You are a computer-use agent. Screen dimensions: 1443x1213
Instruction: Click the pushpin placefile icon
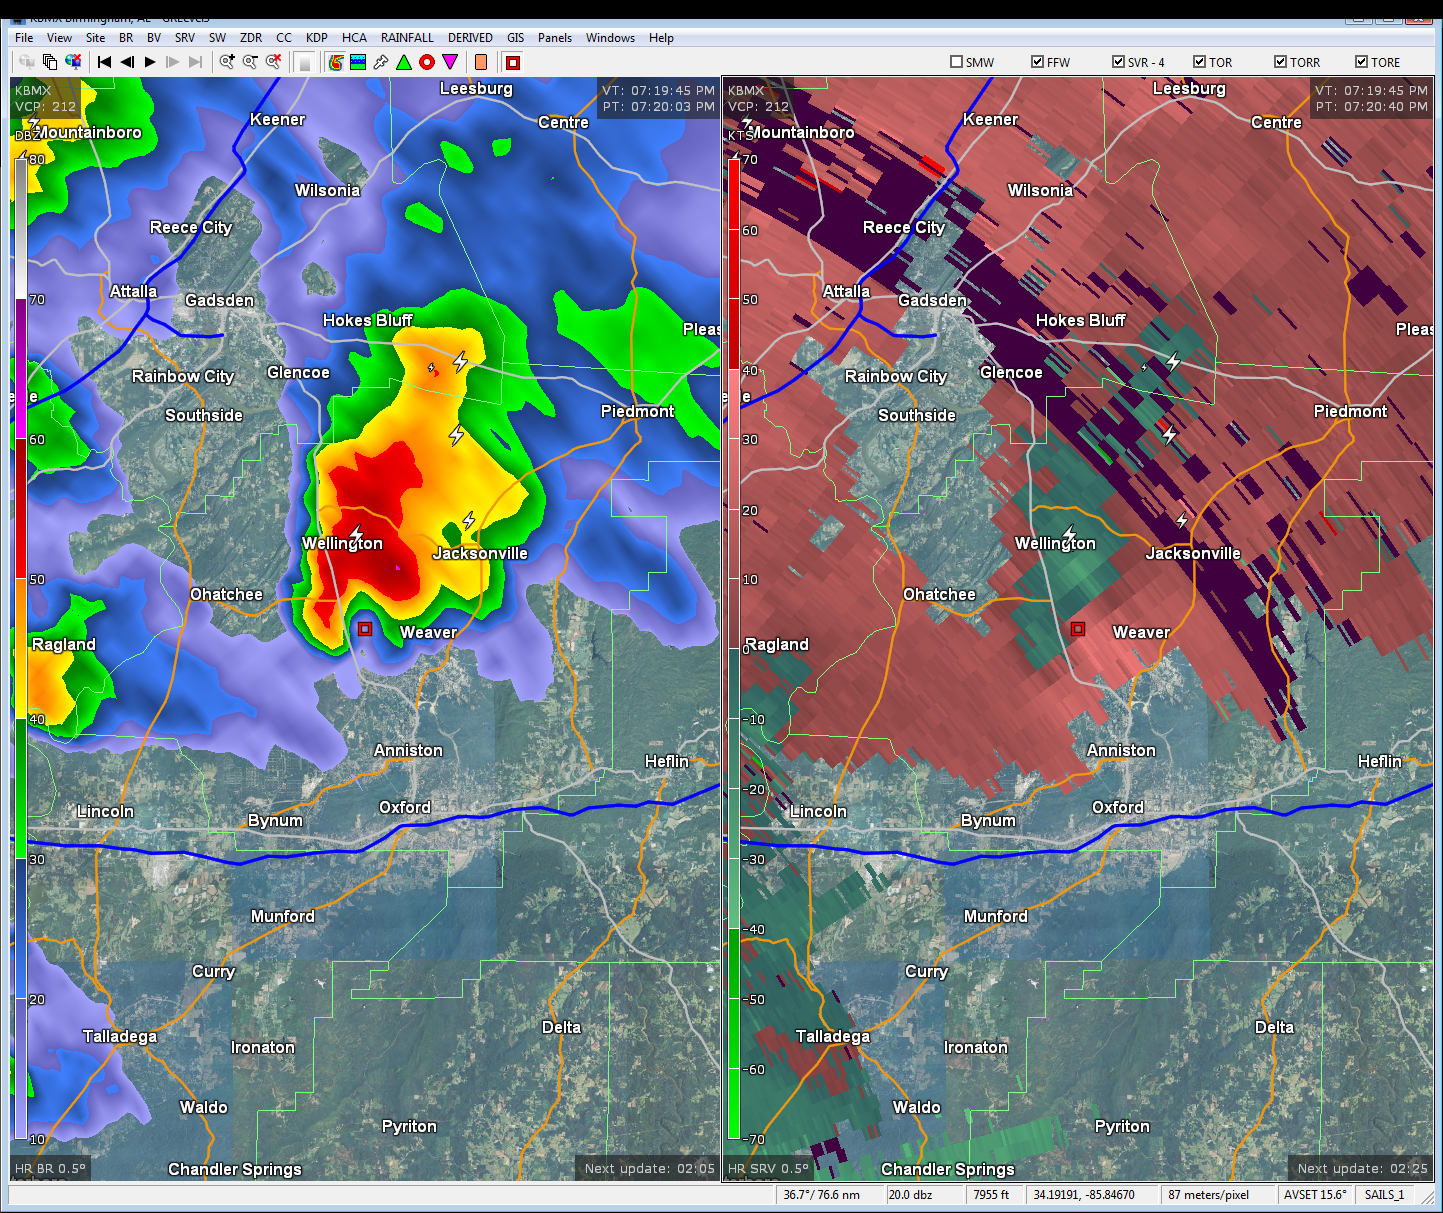coord(381,62)
